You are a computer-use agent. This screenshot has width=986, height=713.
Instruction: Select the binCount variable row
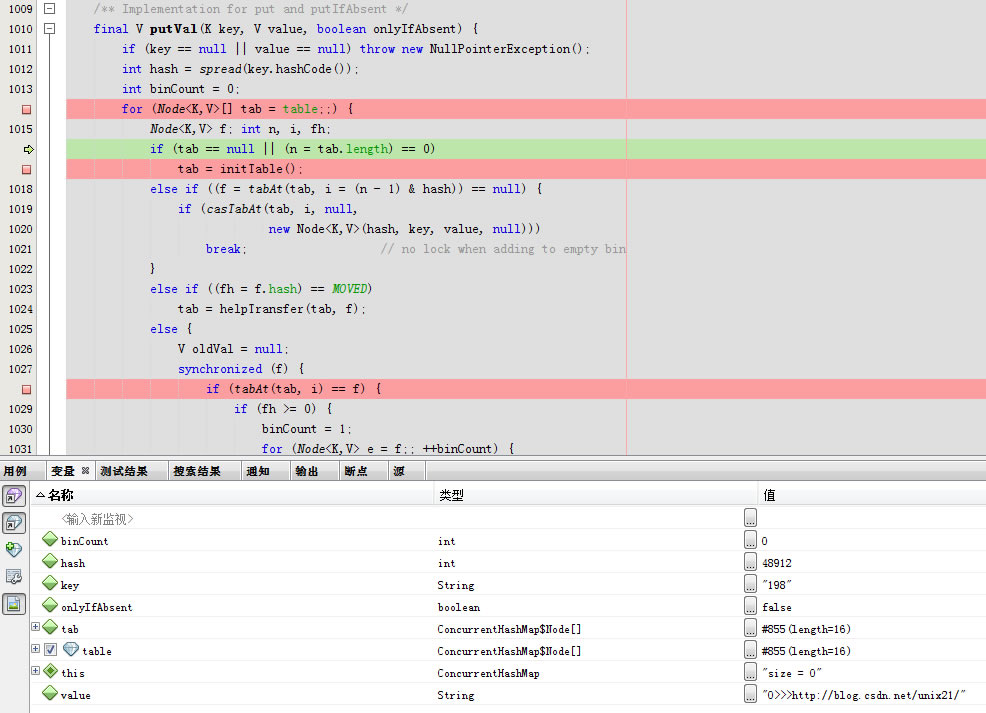tap(508, 541)
